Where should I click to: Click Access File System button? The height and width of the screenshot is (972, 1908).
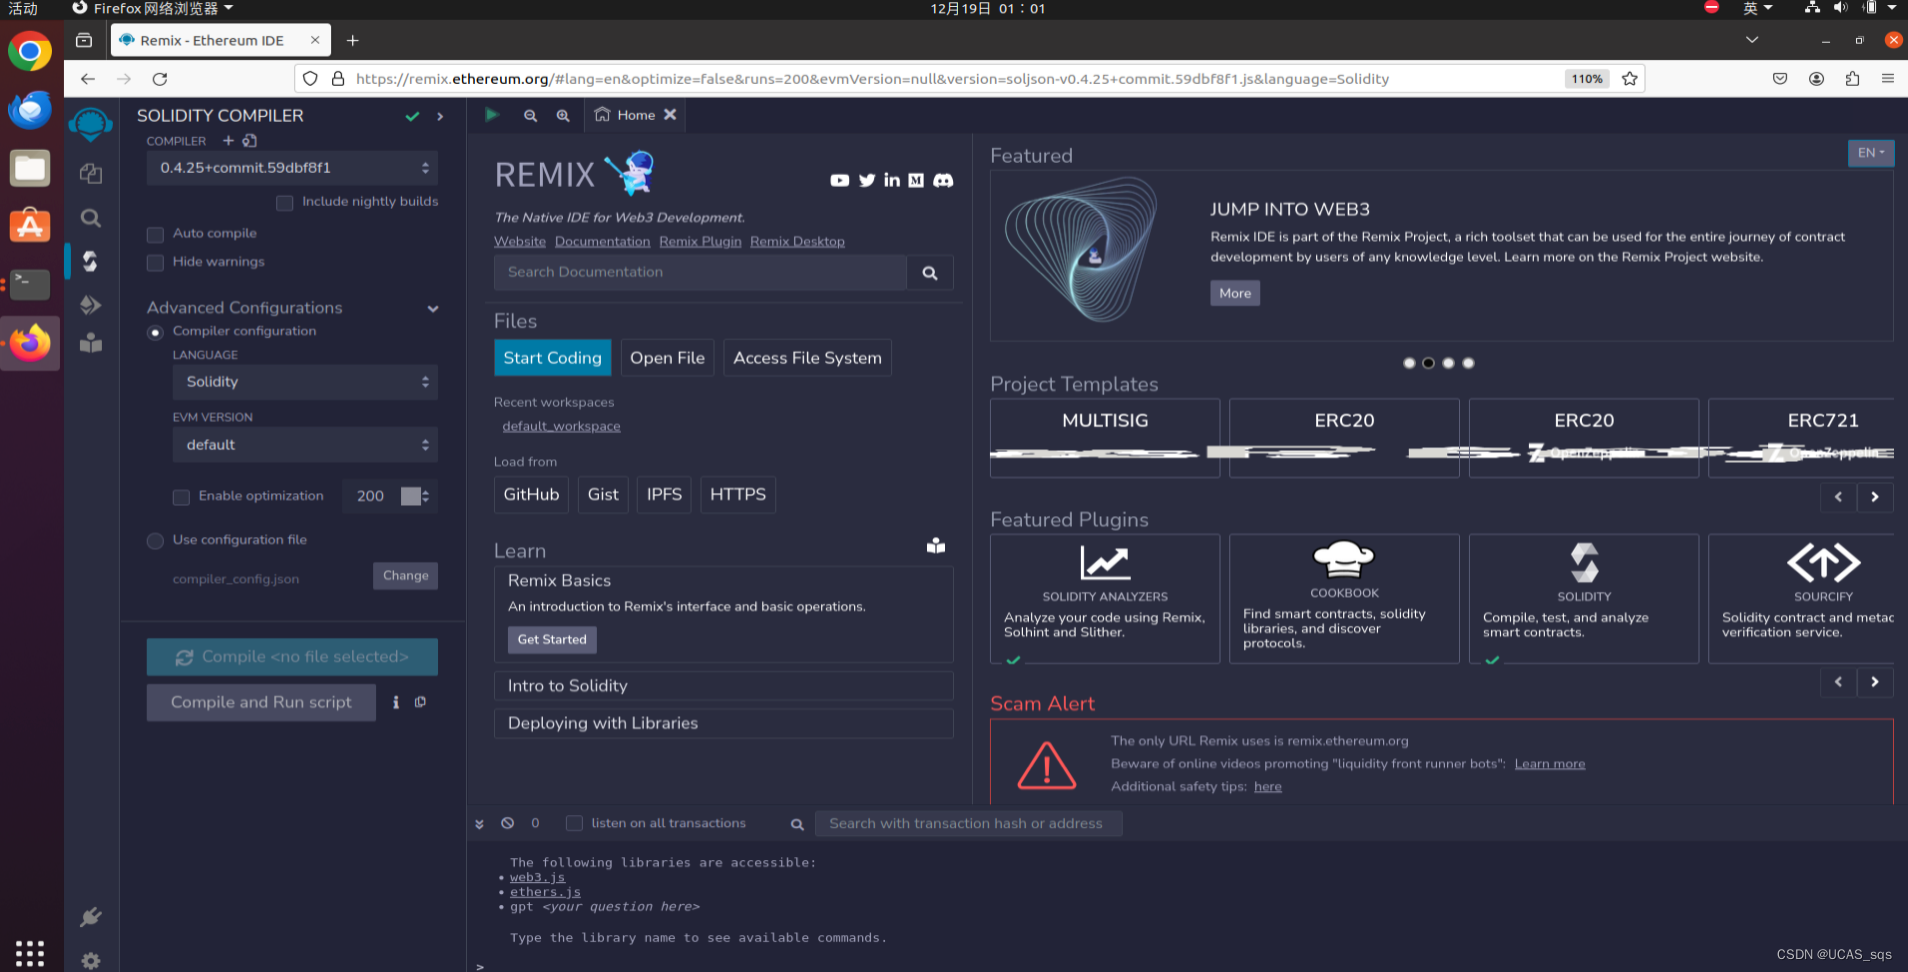point(807,358)
